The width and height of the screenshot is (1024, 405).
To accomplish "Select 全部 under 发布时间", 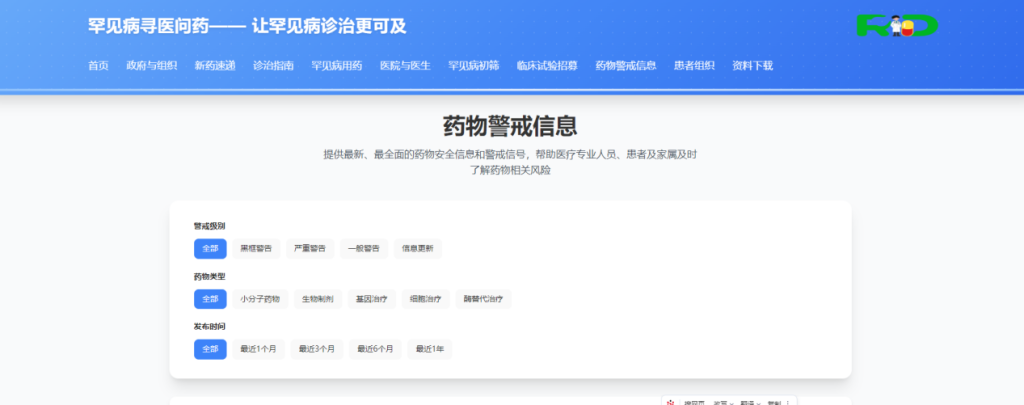I will click(210, 349).
